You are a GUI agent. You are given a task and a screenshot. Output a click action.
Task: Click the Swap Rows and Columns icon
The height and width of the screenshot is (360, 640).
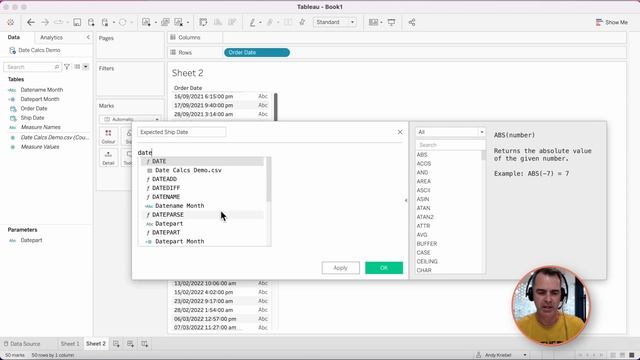(203, 22)
